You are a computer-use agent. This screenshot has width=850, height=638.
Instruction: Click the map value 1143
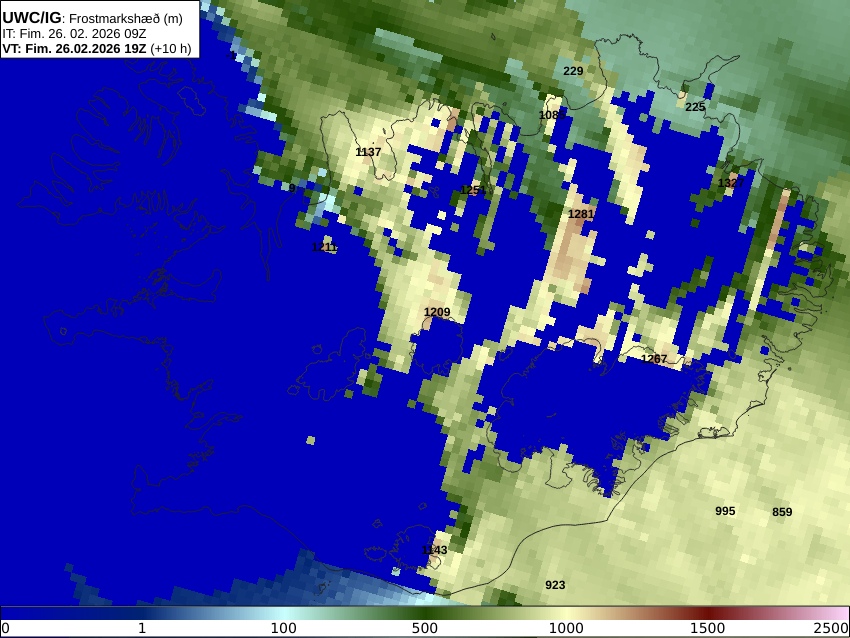[x=435, y=550]
